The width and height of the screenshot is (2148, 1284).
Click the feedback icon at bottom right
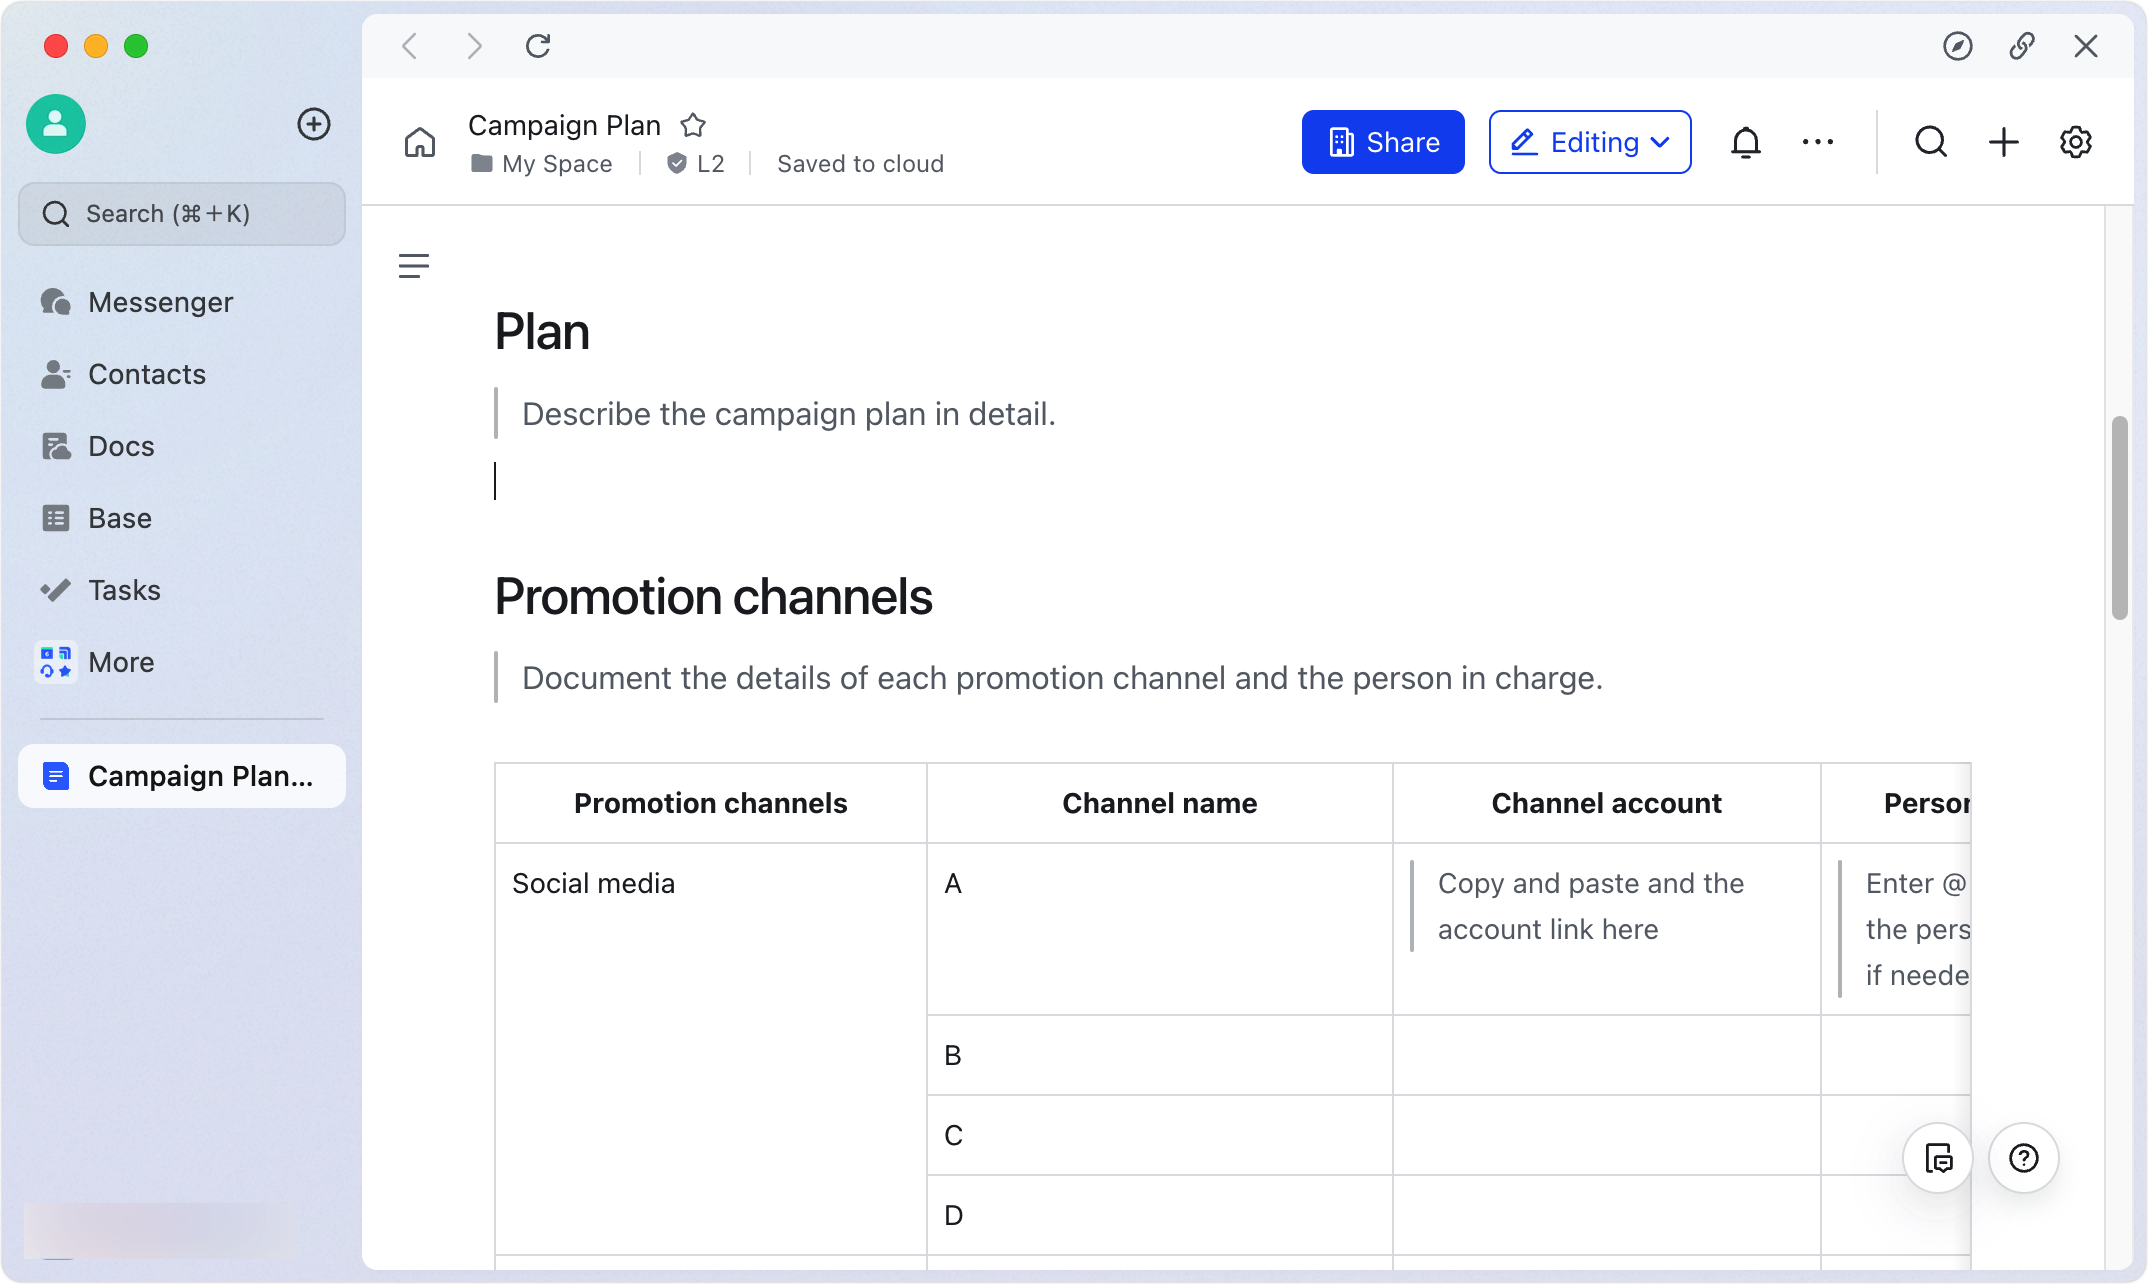pos(1938,1158)
